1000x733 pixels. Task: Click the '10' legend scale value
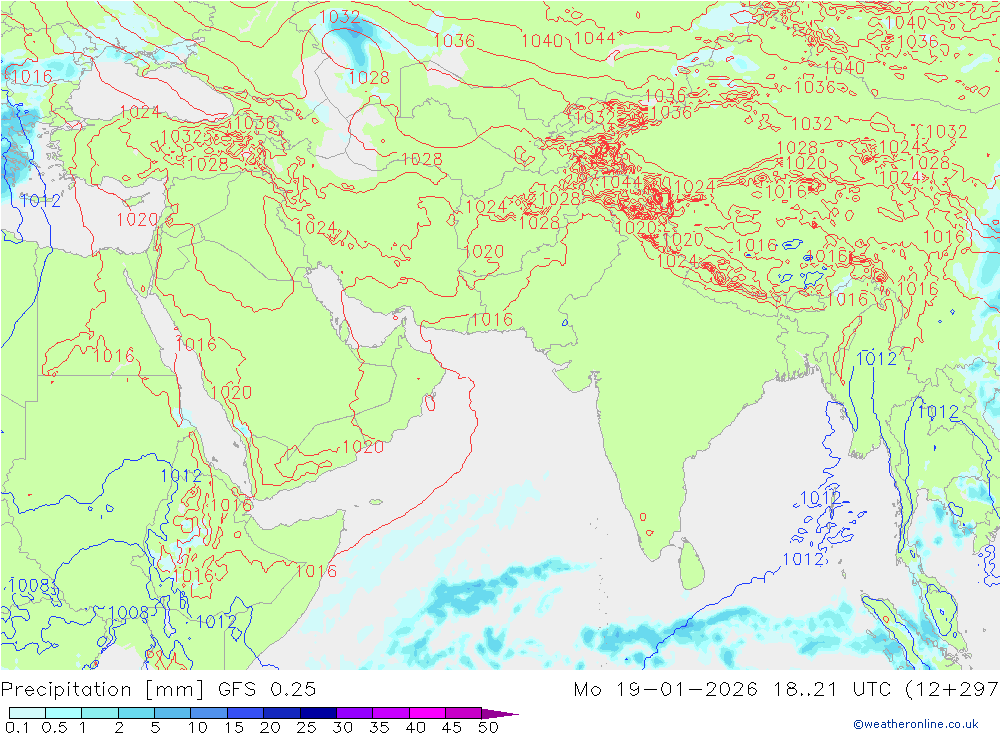coord(198,727)
